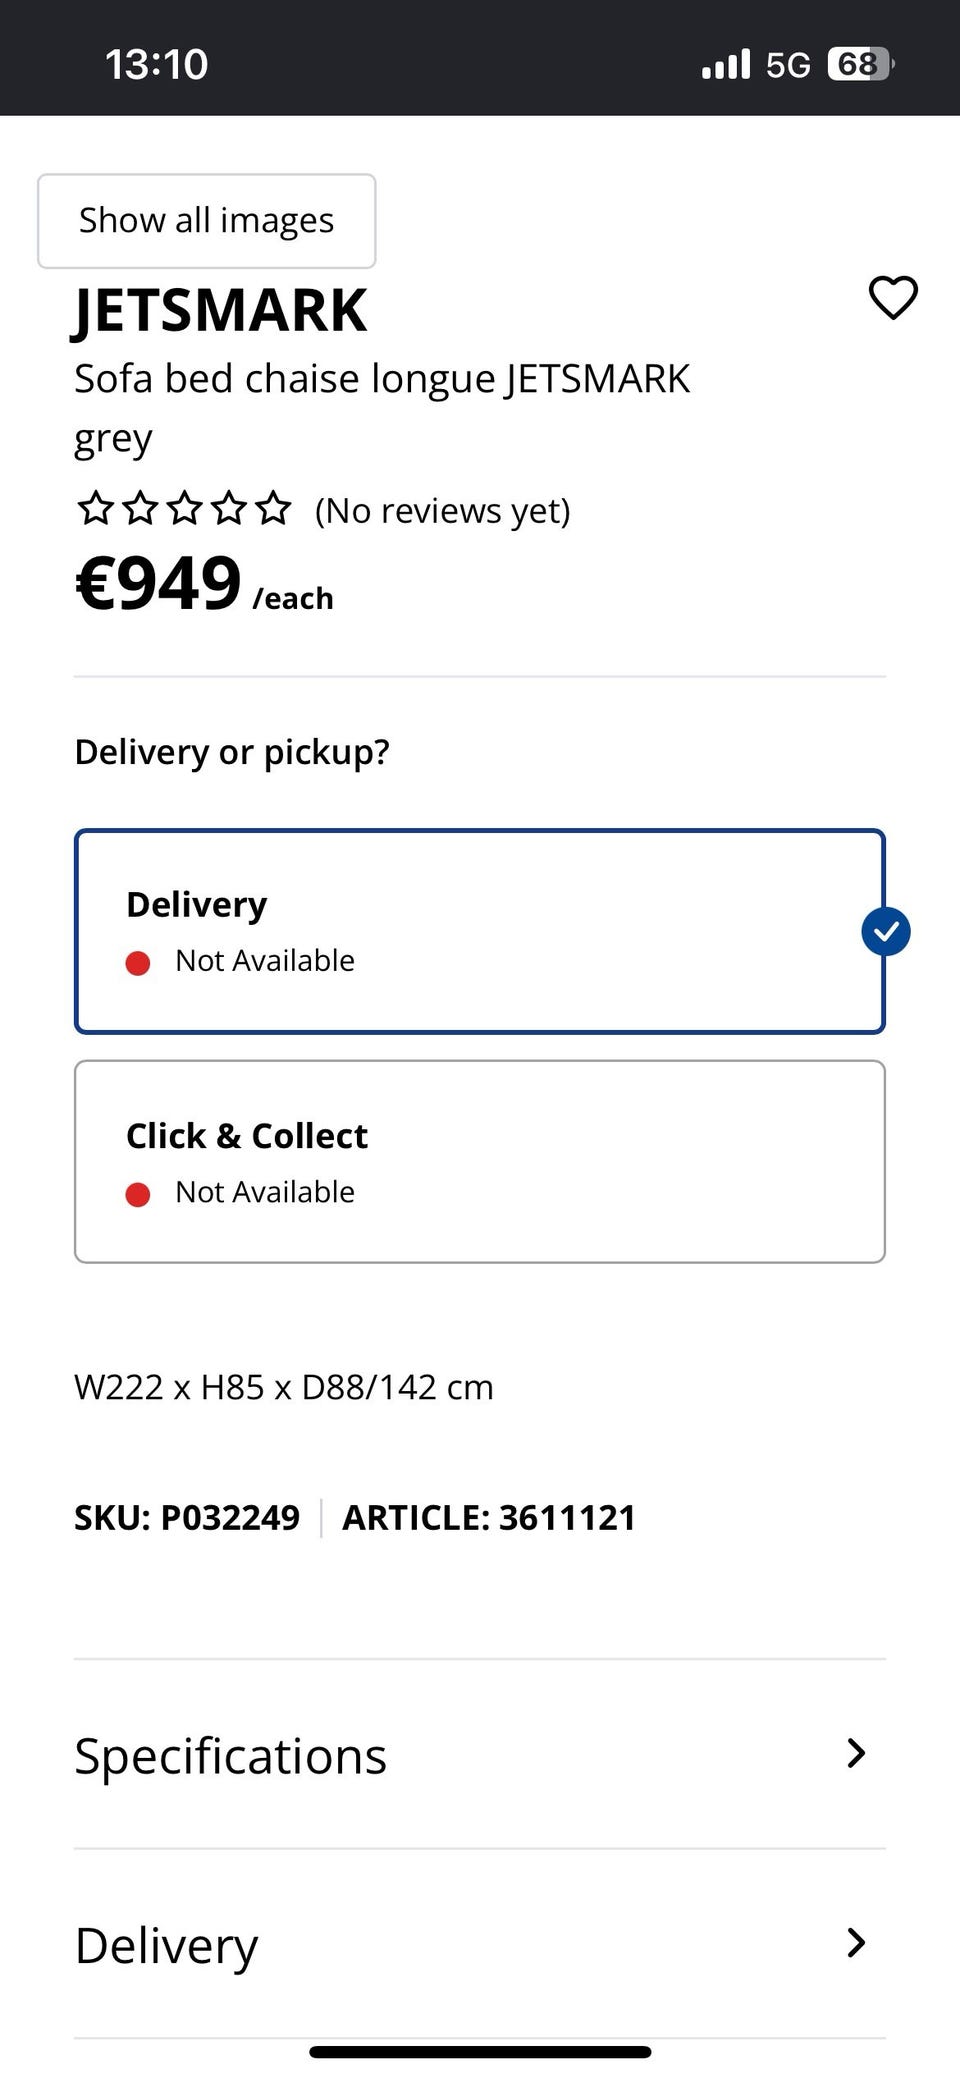Image resolution: width=960 pixels, height=2078 pixels.
Task: Add JETSMARK to wishlist with heart icon
Action: [893, 298]
